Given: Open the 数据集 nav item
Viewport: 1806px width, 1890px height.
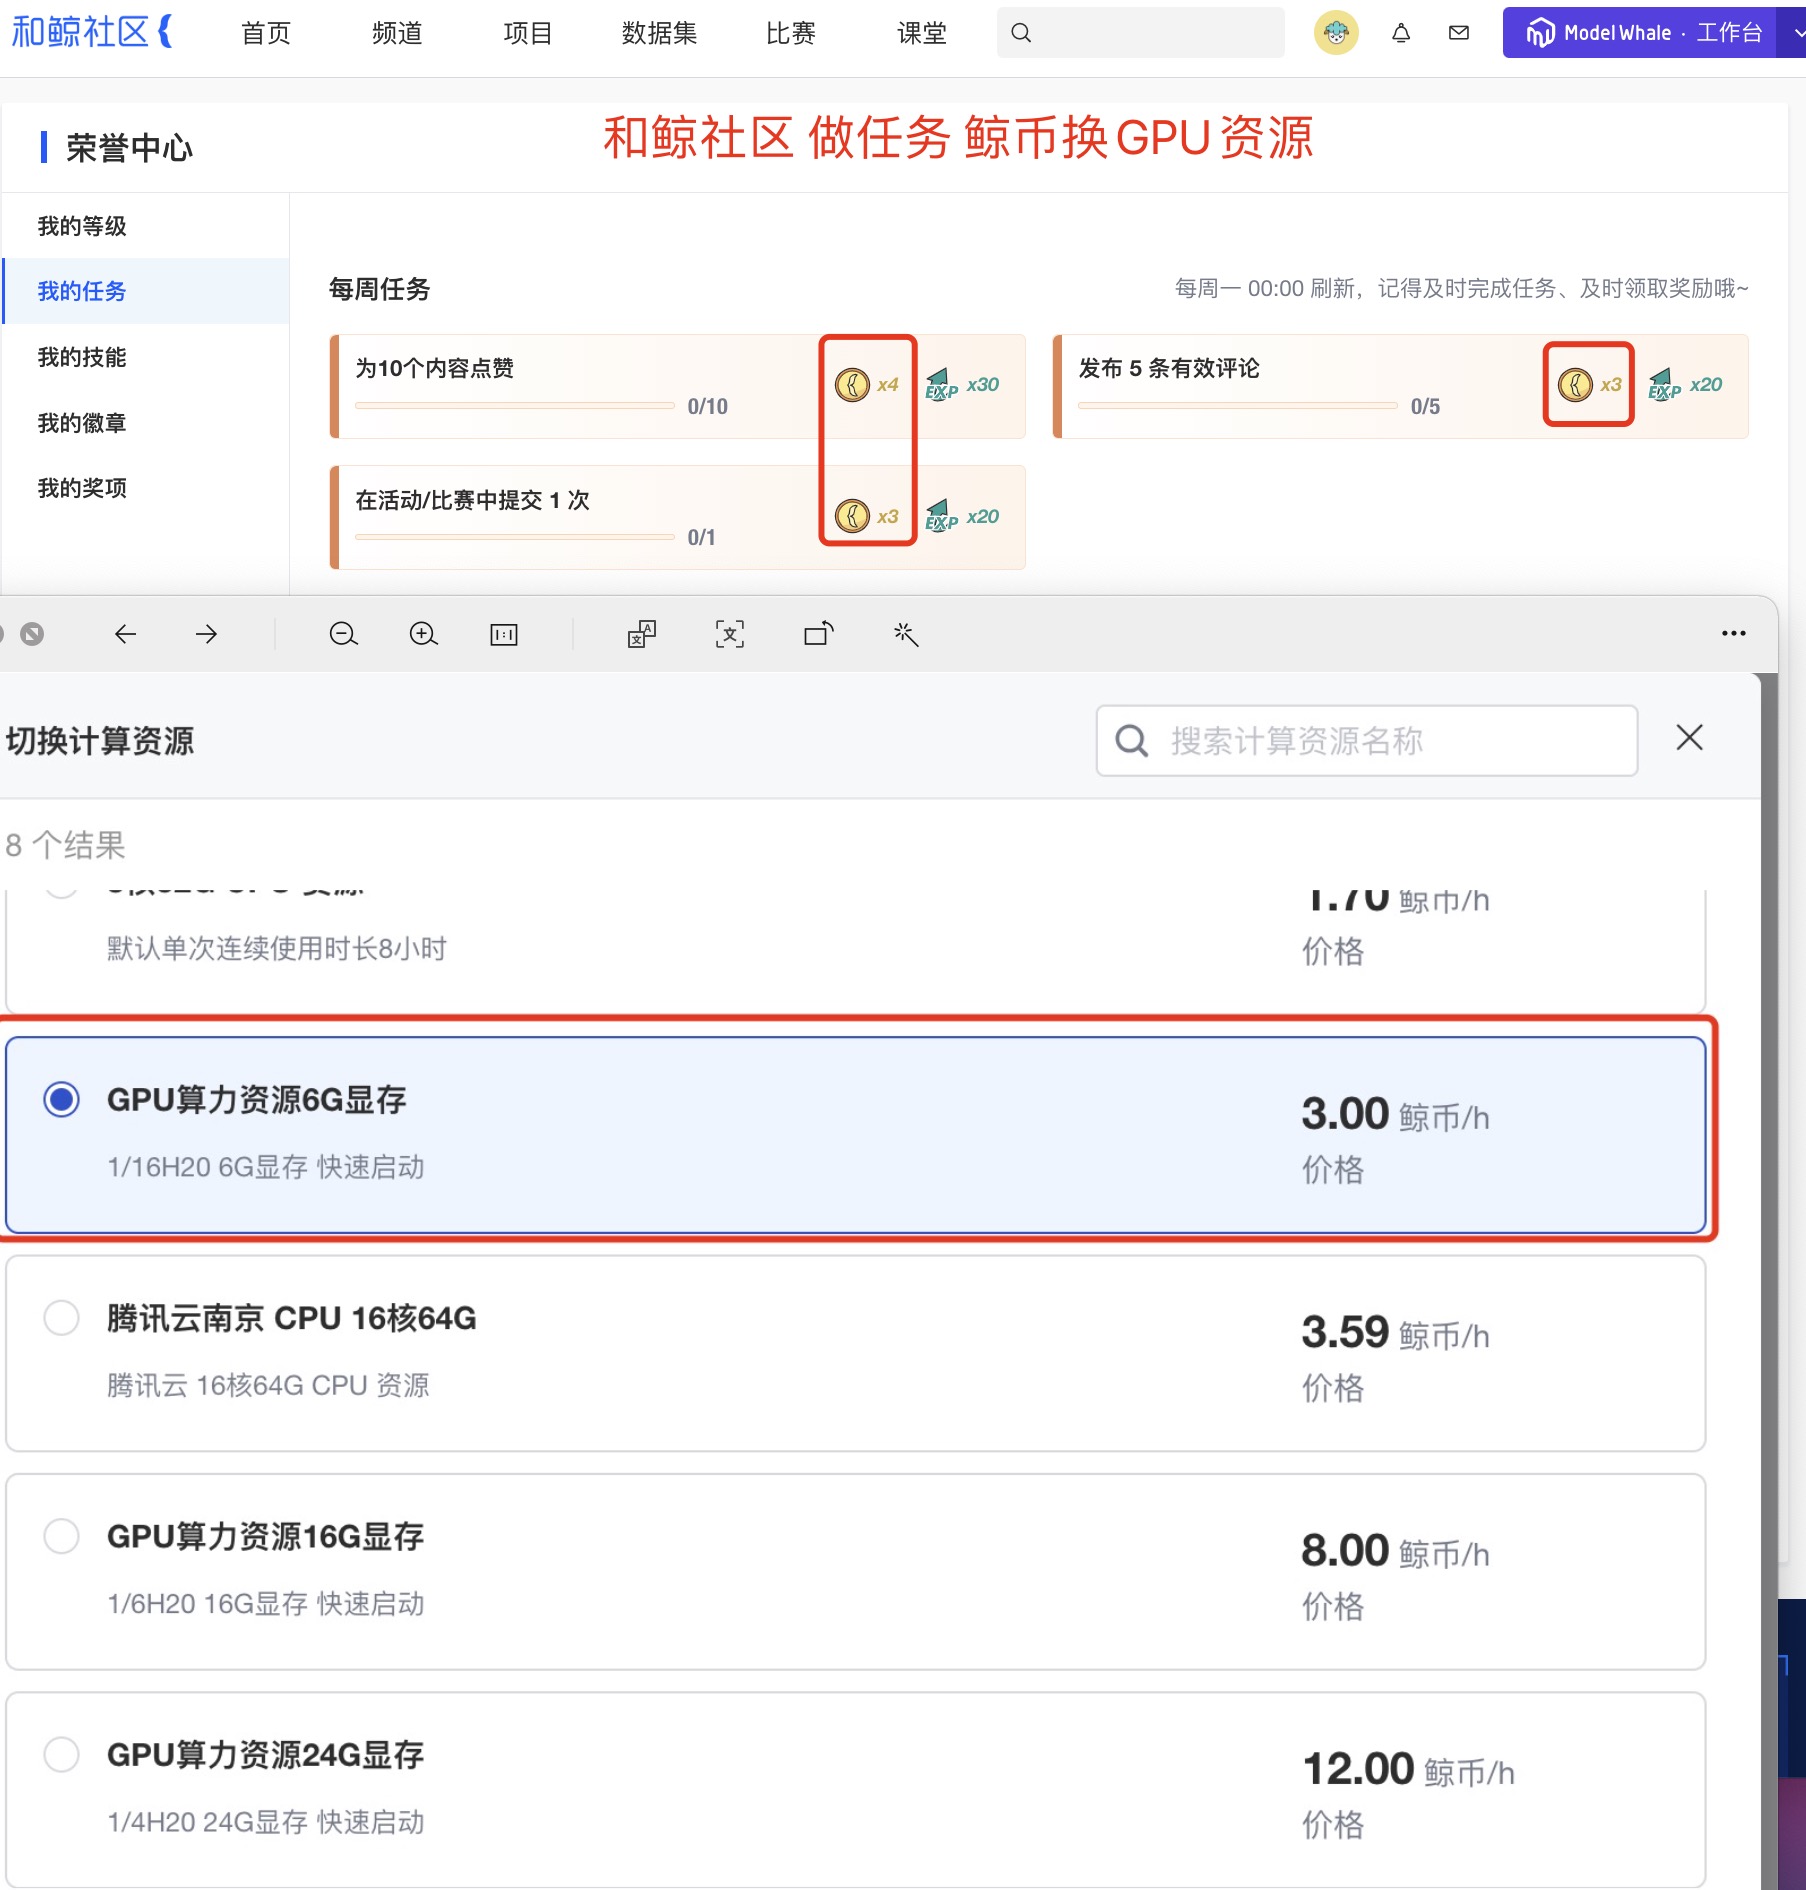Looking at the screenshot, I should click(x=659, y=33).
